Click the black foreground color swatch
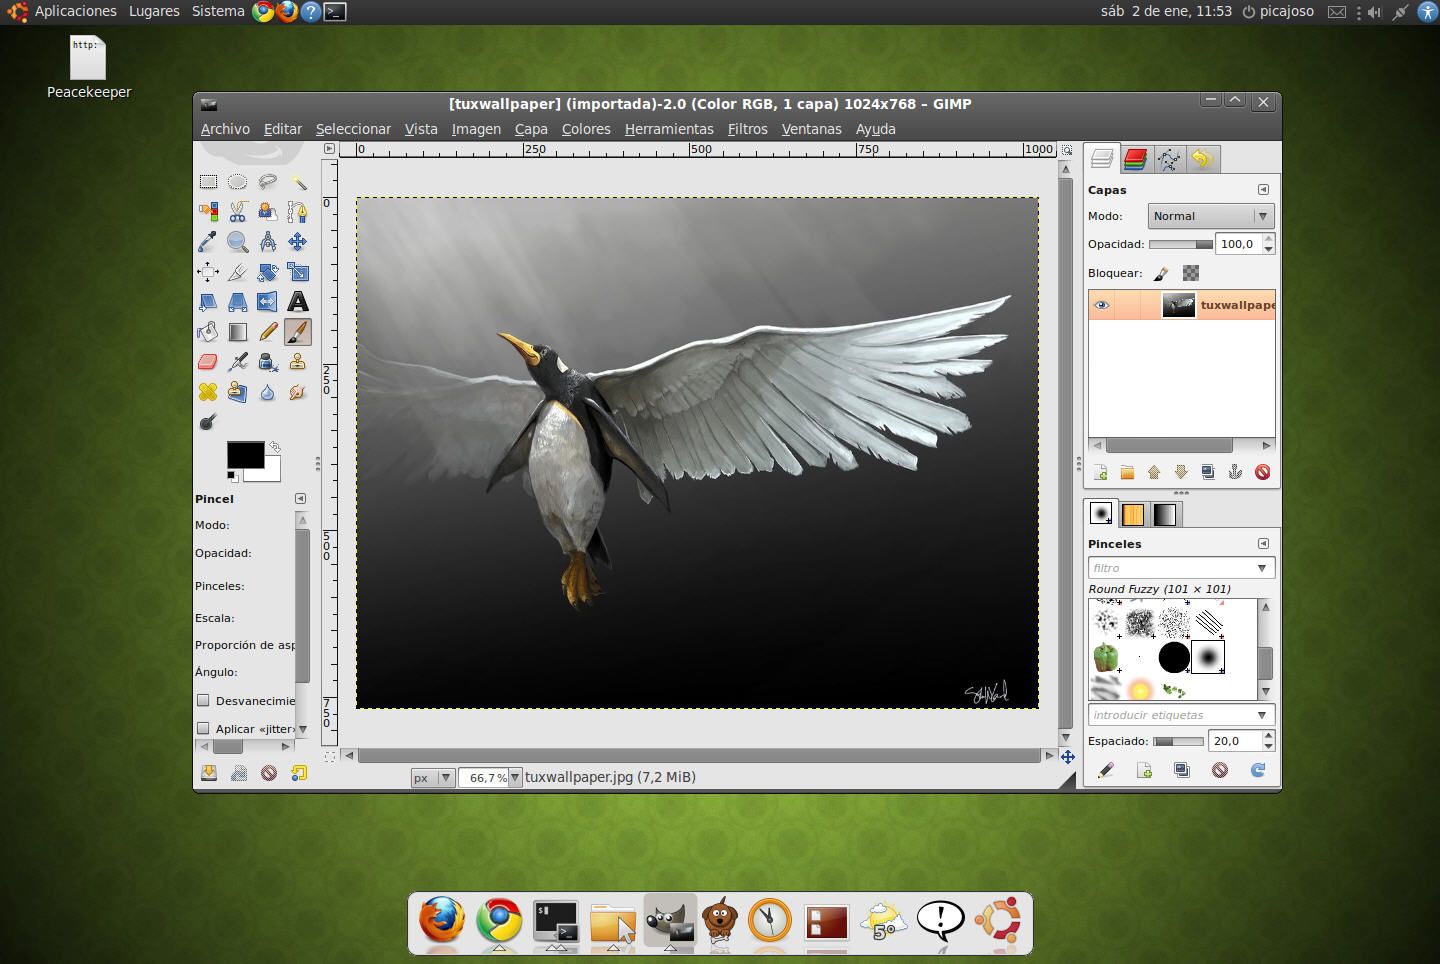Screen dimensions: 1440x964 pos(244,454)
